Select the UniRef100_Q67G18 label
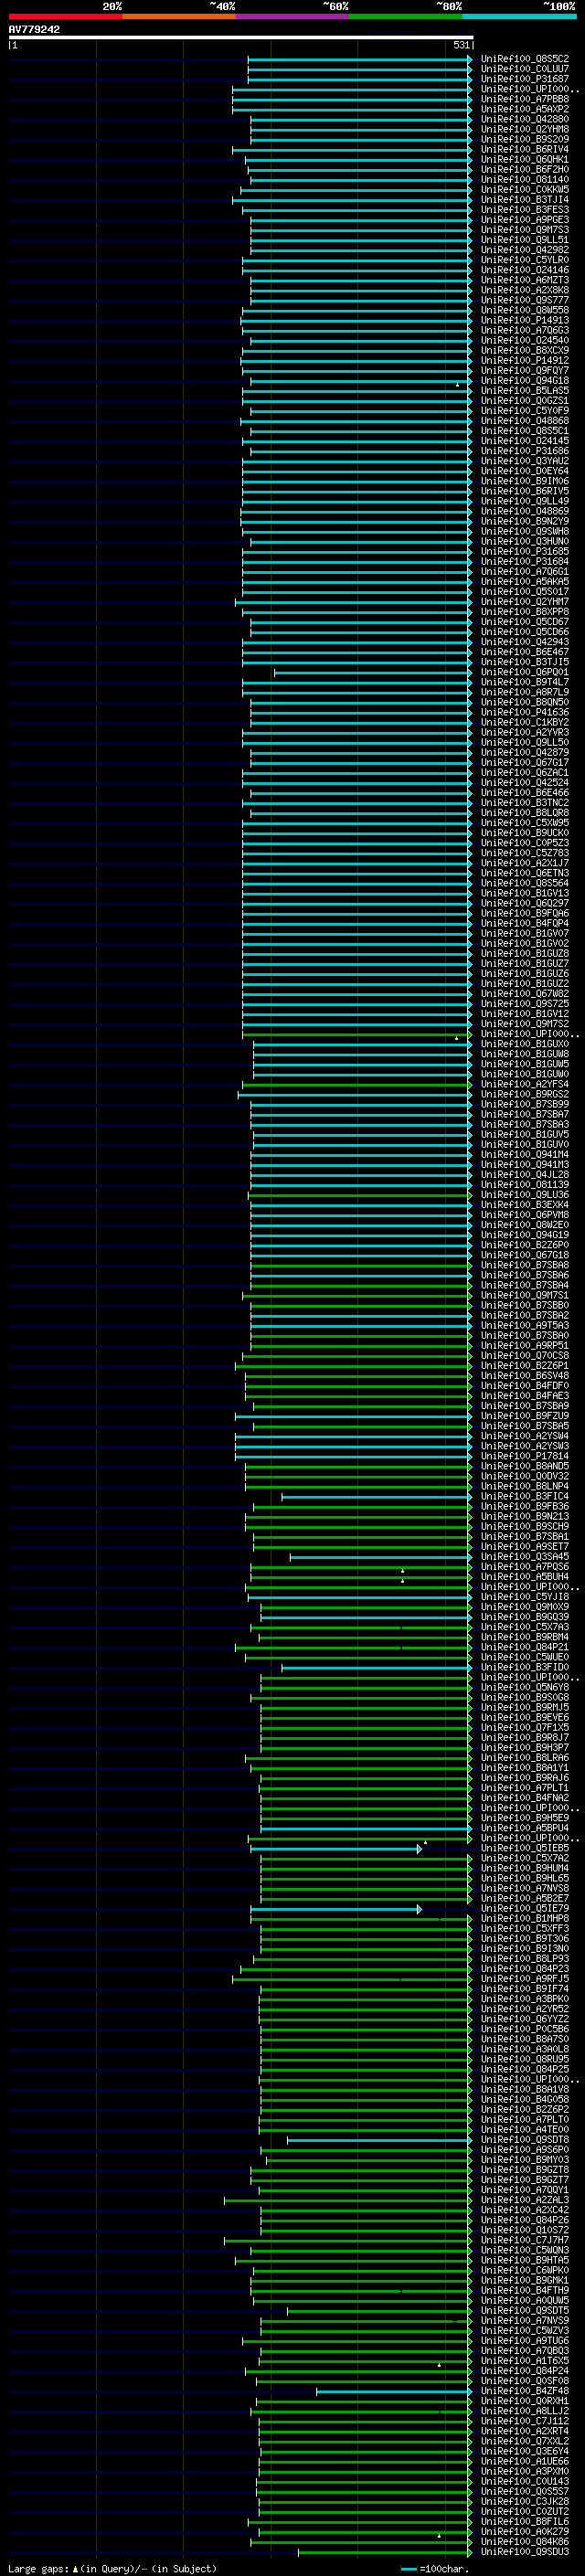 525,1255
